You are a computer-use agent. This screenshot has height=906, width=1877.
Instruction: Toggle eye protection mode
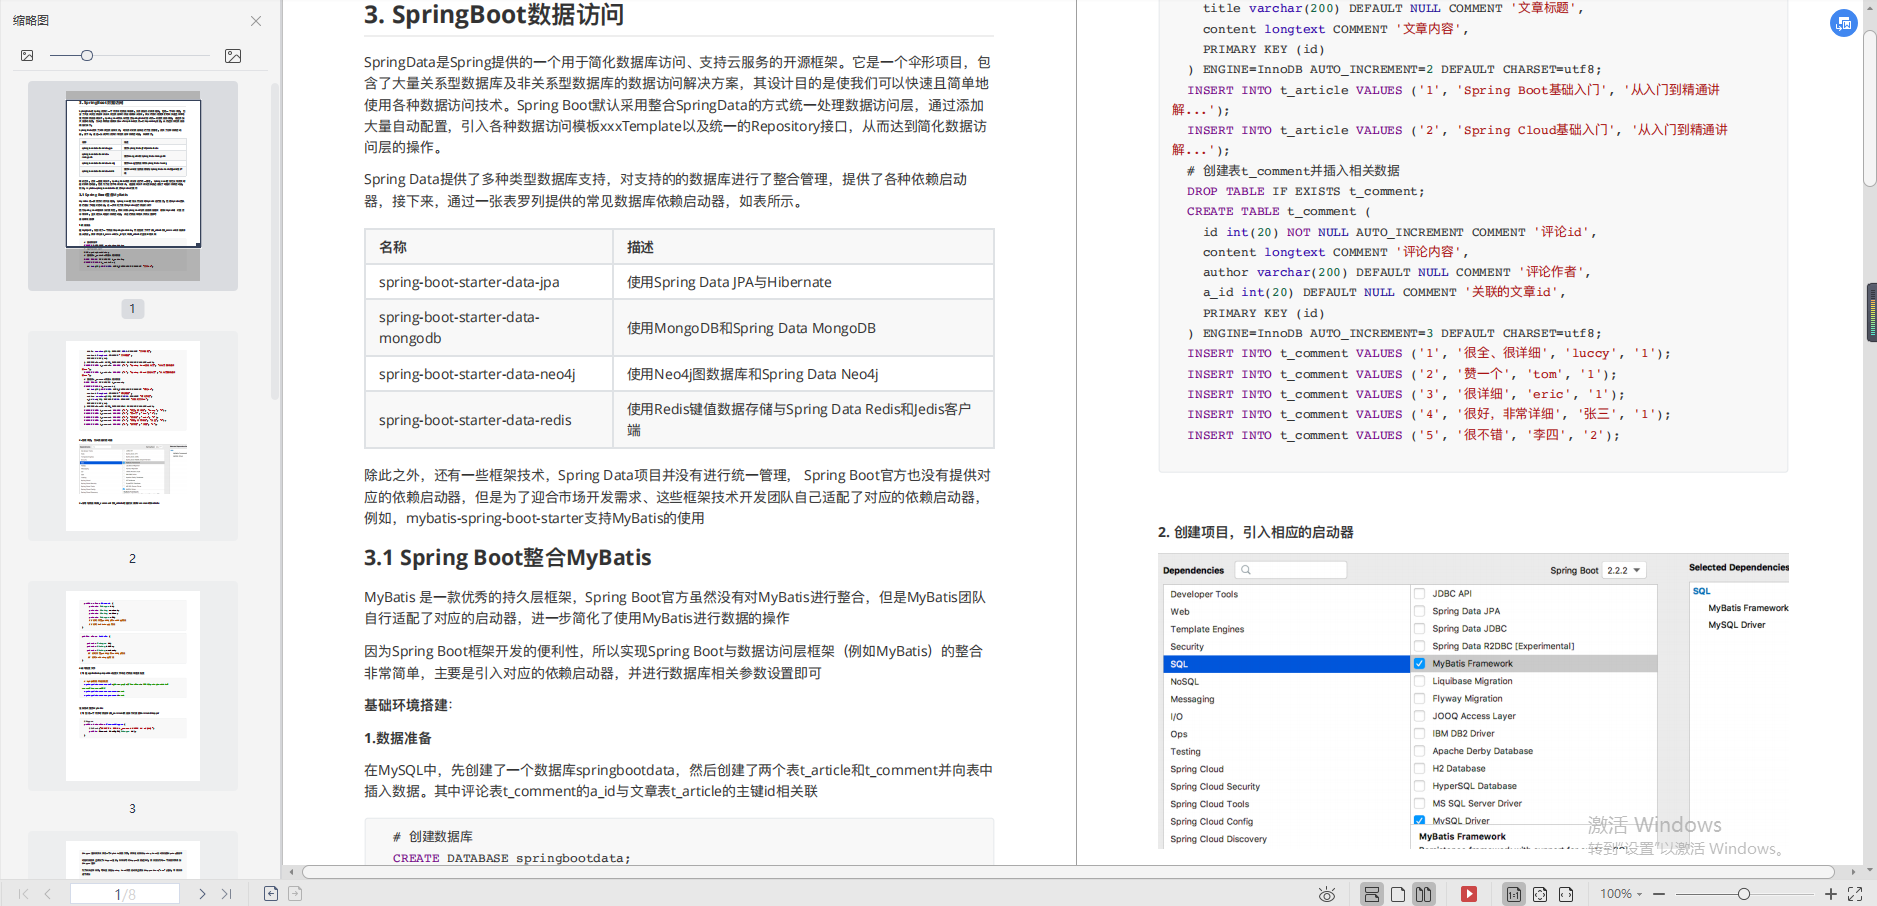tap(1327, 894)
